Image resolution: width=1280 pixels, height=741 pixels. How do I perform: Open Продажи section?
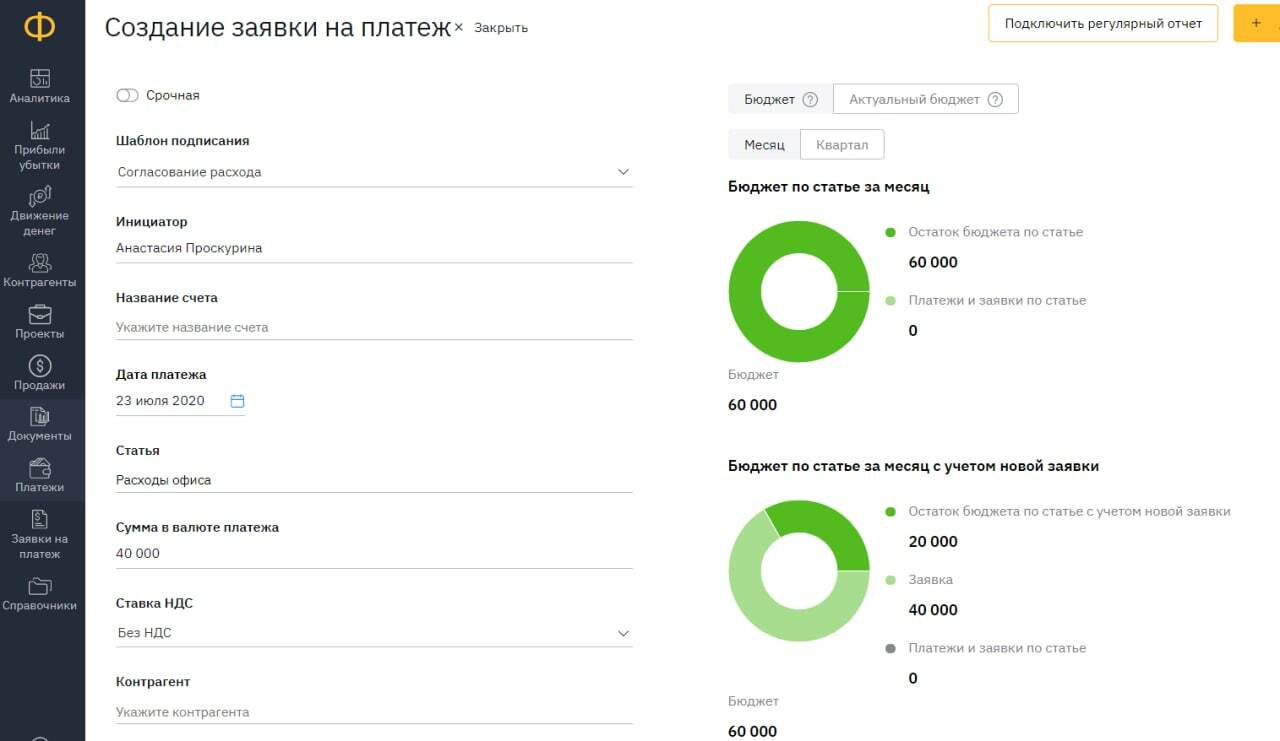tap(40, 373)
